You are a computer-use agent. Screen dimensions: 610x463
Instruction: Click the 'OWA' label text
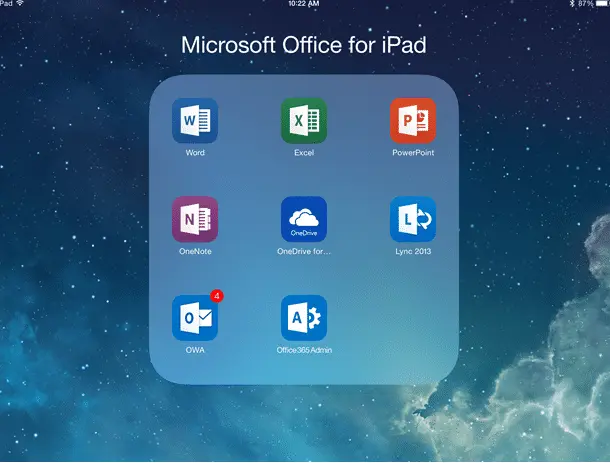(195, 350)
